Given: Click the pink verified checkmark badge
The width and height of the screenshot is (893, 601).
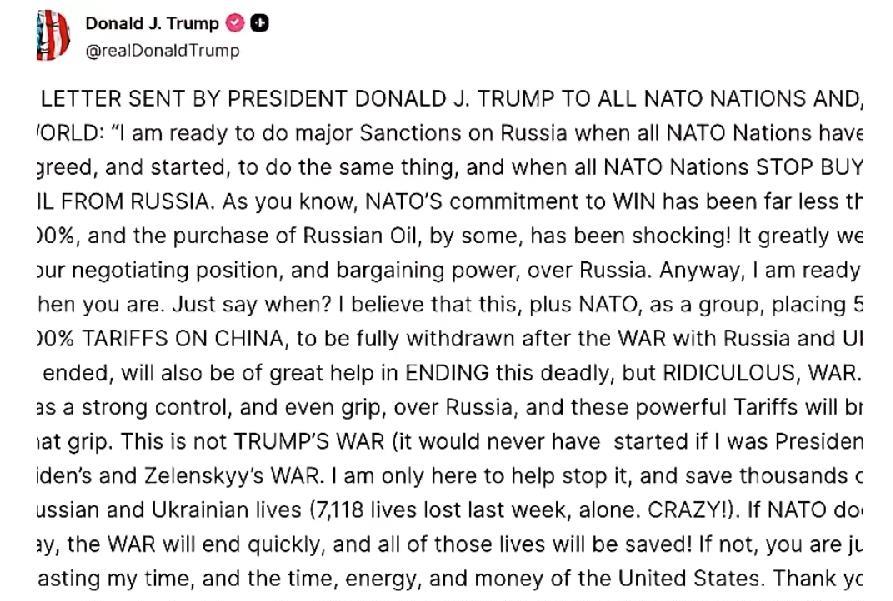Looking at the screenshot, I should point(236,24).
